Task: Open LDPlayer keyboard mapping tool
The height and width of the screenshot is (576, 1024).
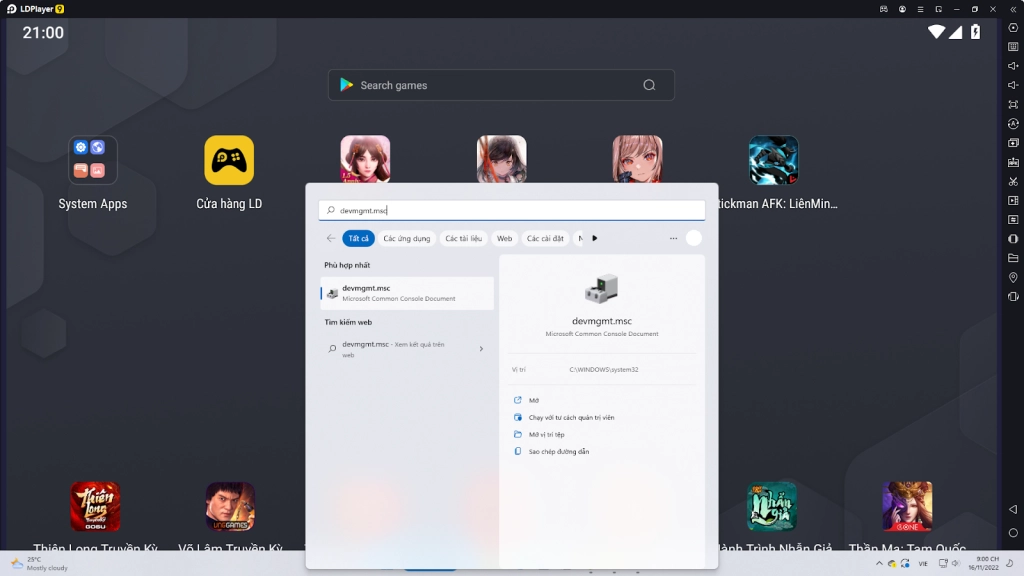Action: point(1013,47)
